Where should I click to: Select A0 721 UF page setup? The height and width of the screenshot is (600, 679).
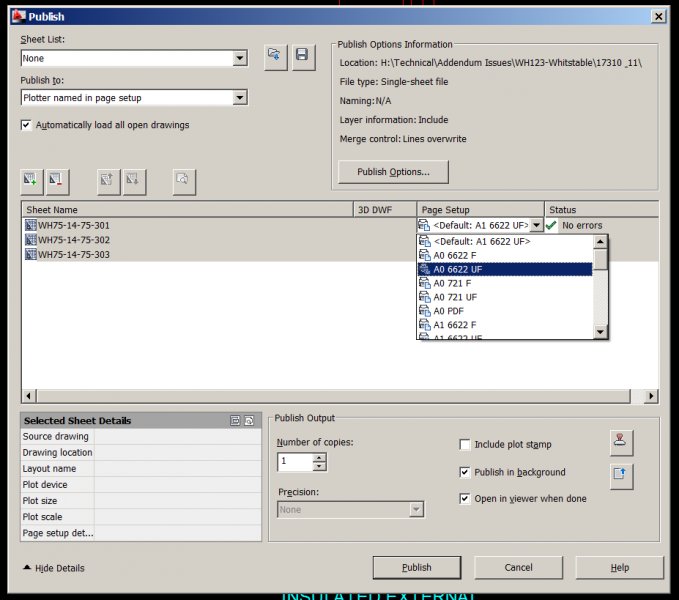pyautogui.click(x=505, y=297)
